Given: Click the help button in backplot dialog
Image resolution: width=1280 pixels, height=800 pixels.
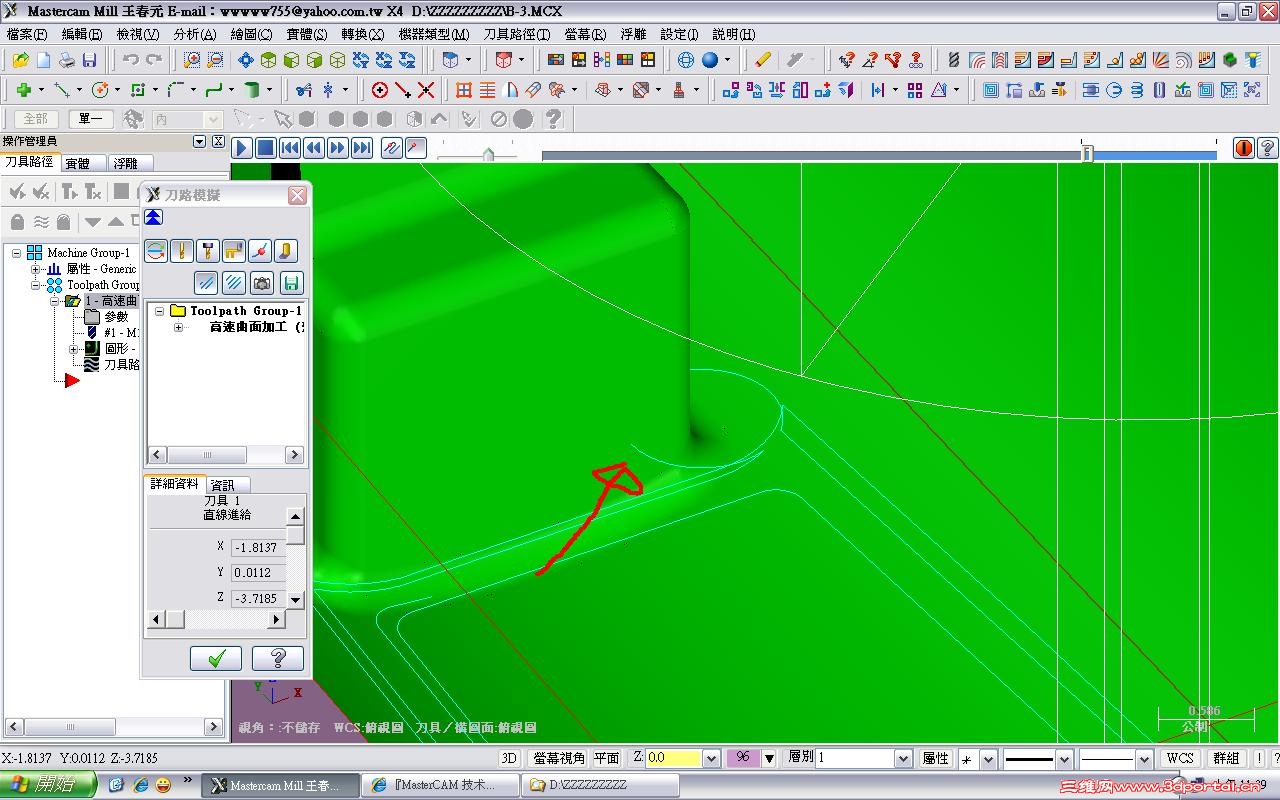Looking at the screenshot, I should click(x=278, y=658).
